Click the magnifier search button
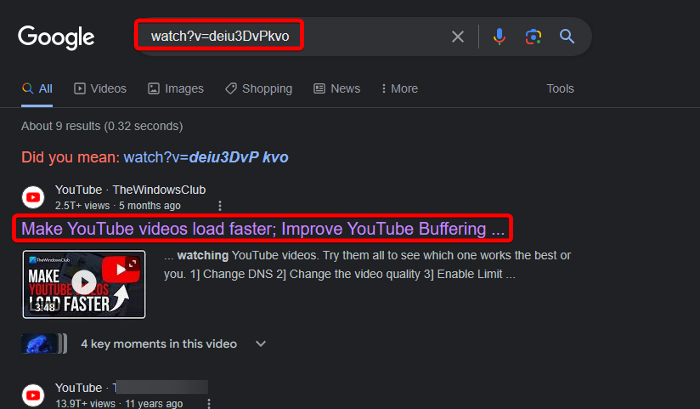 point(567,36)
